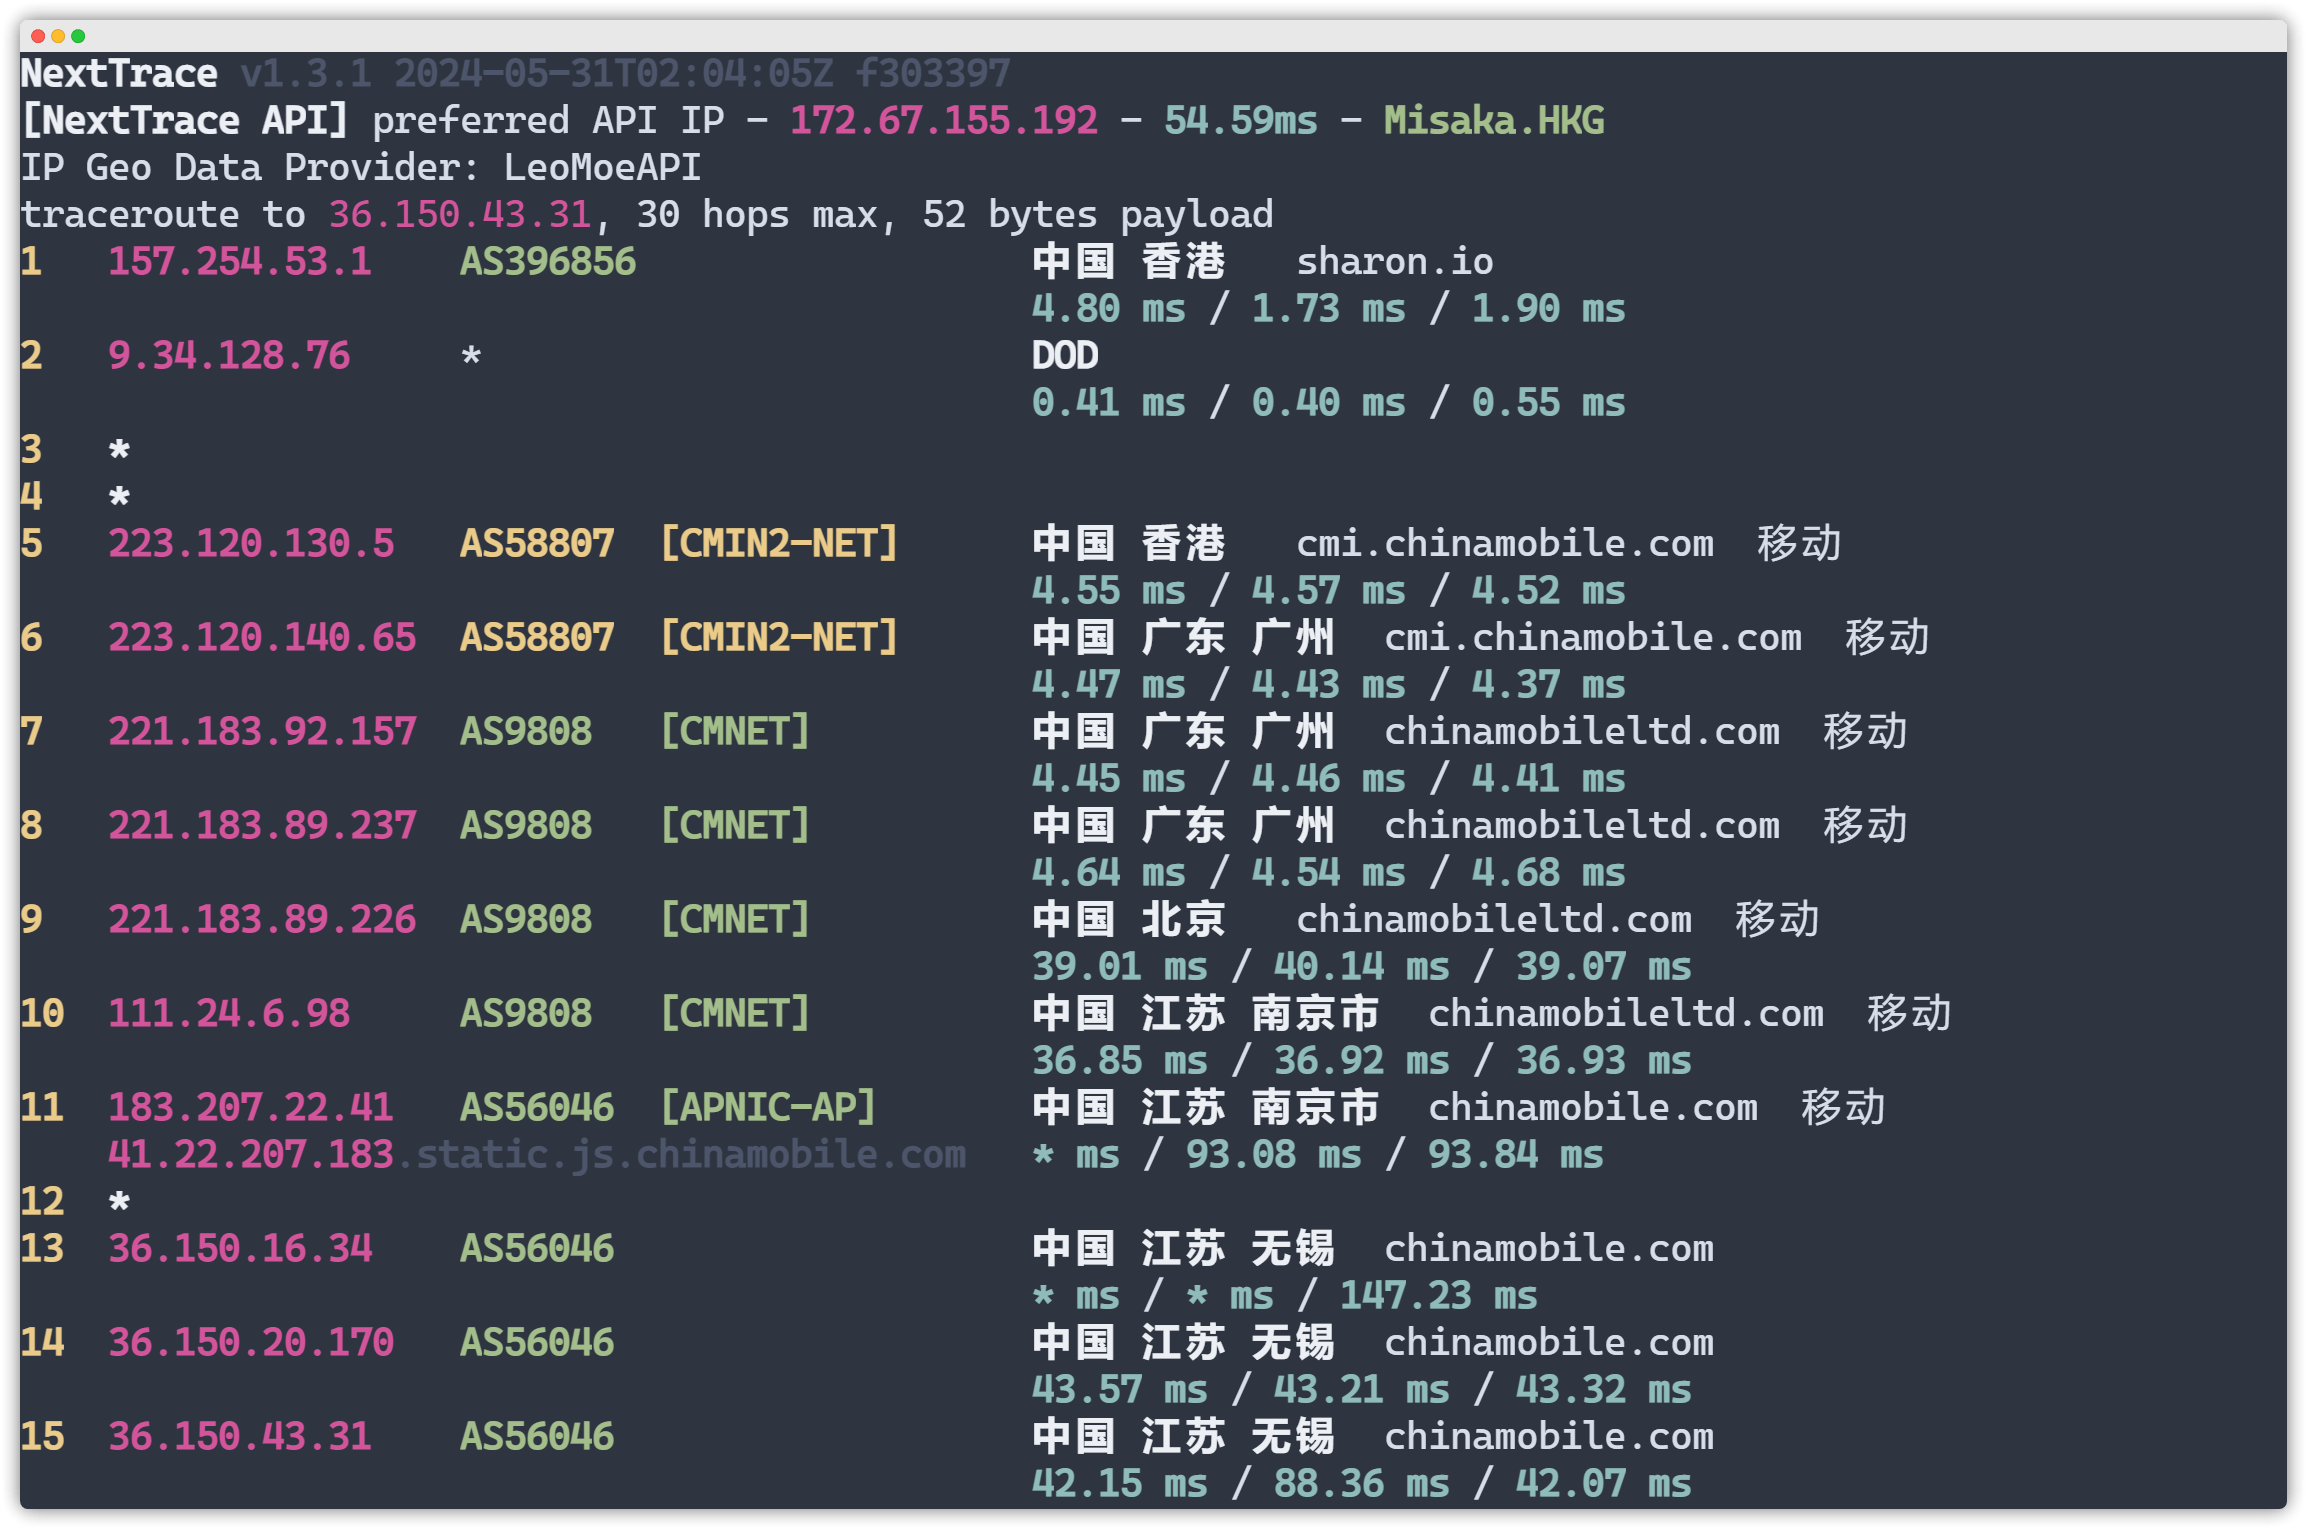
Task: Click hop 6 IP 223.120.140.65
Action: pos(262,638)
